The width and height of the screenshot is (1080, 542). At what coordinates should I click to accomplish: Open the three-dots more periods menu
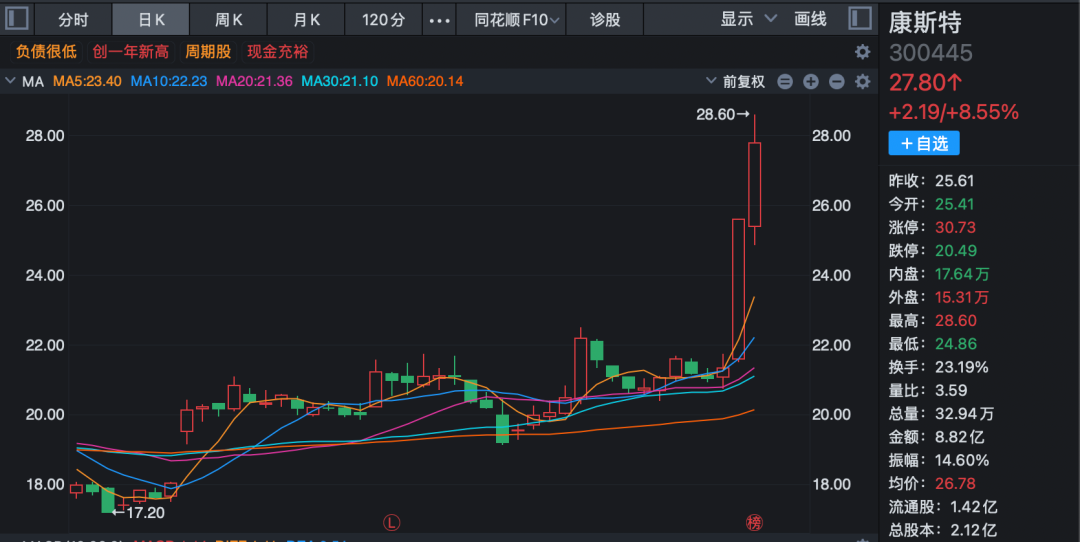438,19
